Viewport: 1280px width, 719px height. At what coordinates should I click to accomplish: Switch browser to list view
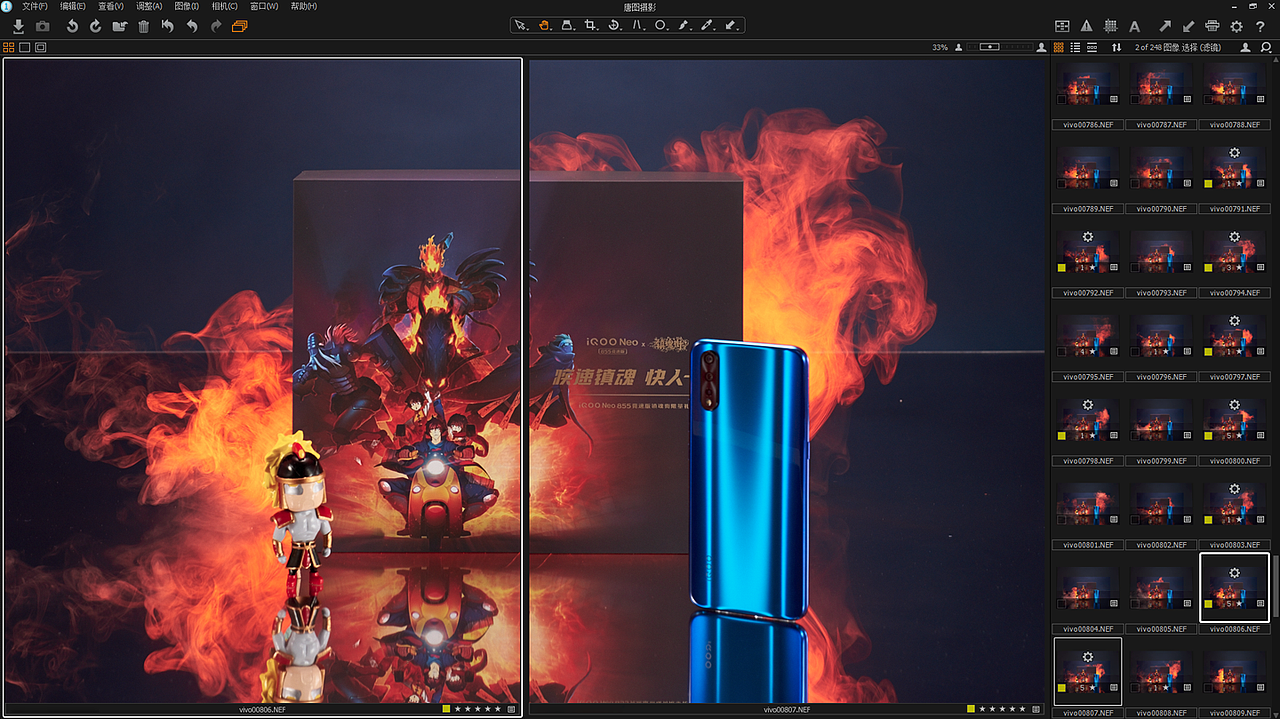pyautogui.click(x=1075, y=47)
